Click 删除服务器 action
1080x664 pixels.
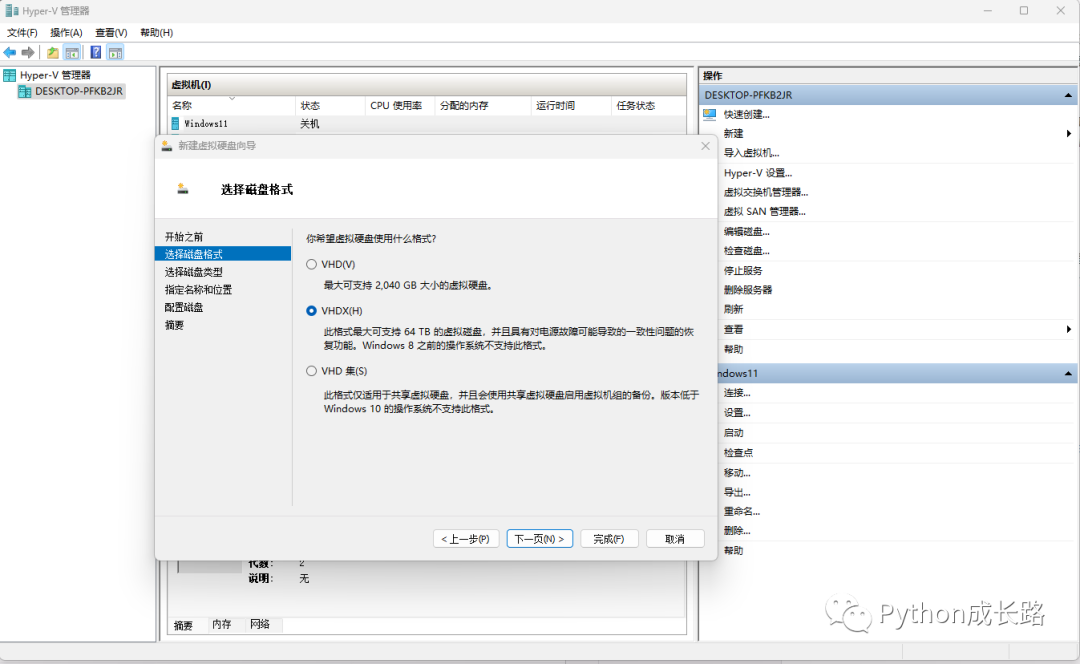747,290
